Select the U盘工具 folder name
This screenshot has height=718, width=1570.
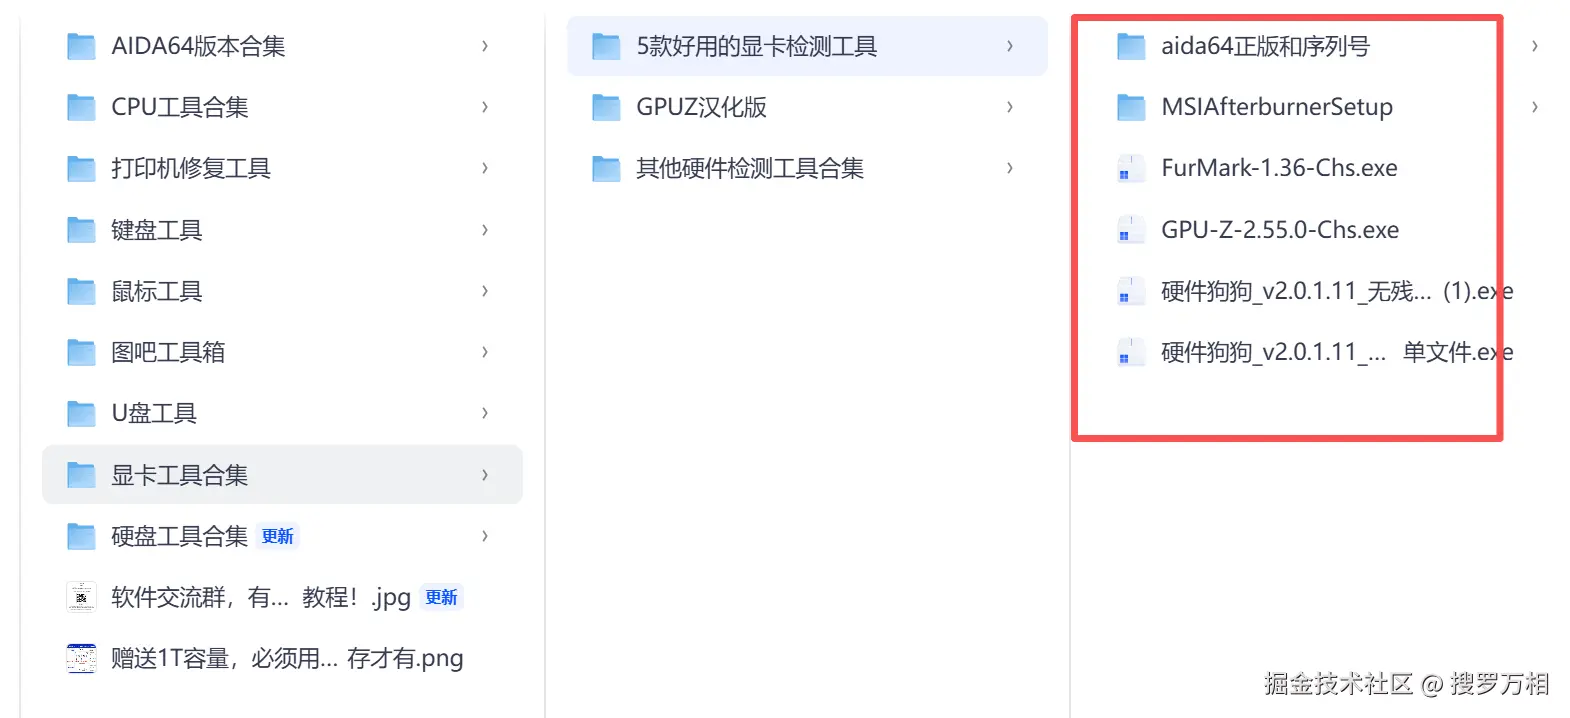[154, 413]
